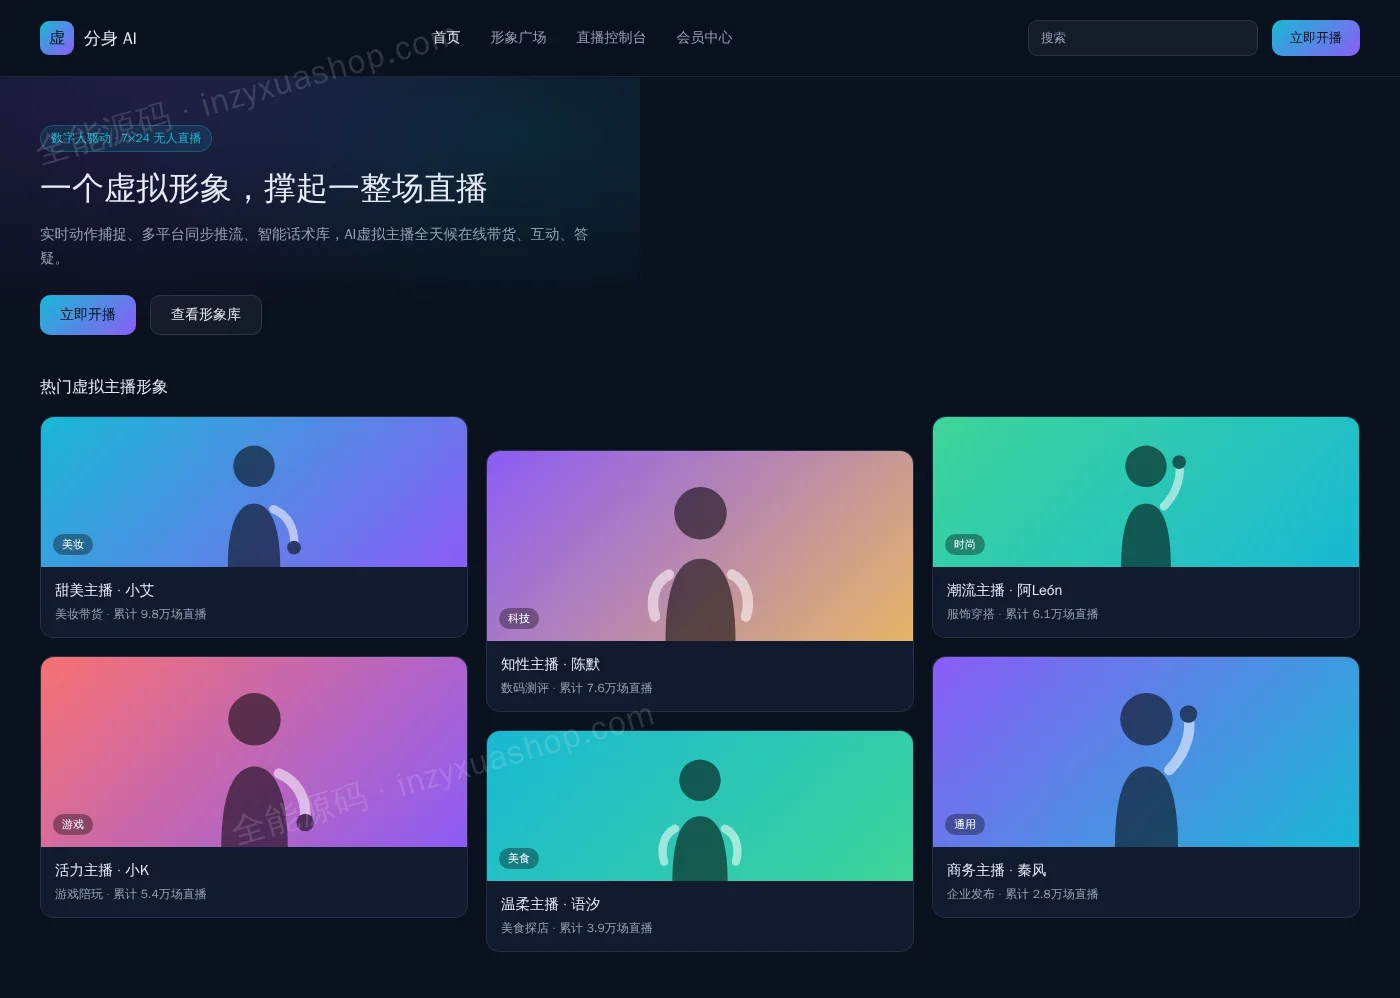Screen dimensions: 1400x998
Task: Click the text 游戏陪玩 · 累计 5.4万场直播
Action: pyautogui.click(x=131, y=894)
